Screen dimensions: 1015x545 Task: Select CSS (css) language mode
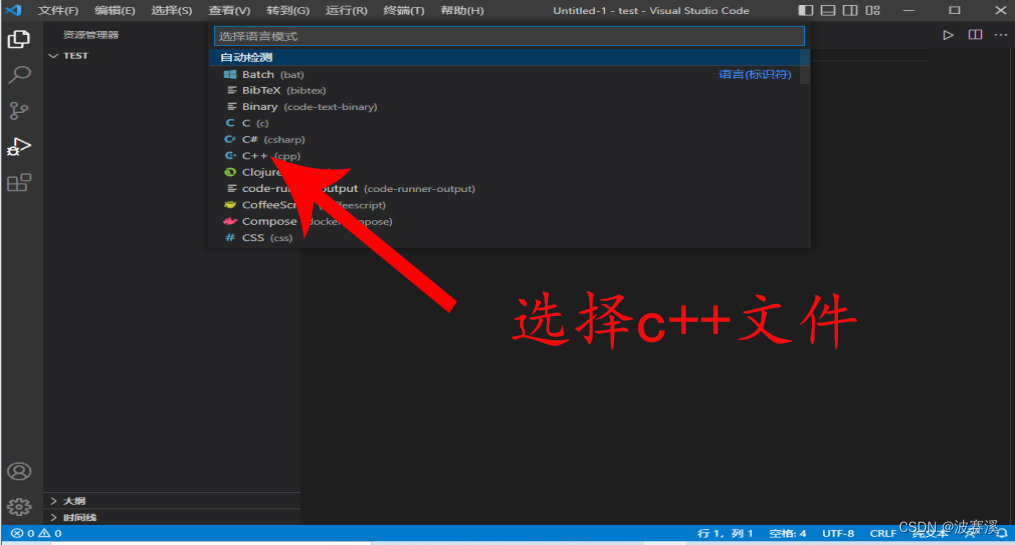(509, 238)
